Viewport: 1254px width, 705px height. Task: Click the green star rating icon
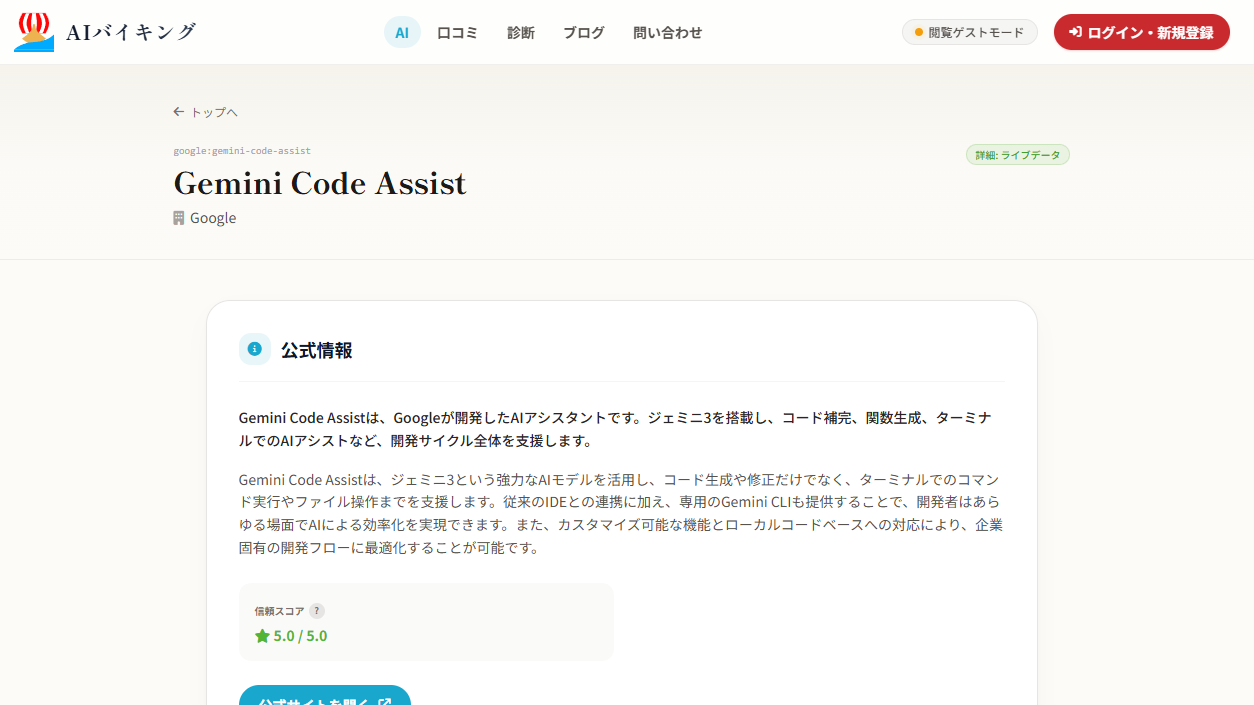262,636
